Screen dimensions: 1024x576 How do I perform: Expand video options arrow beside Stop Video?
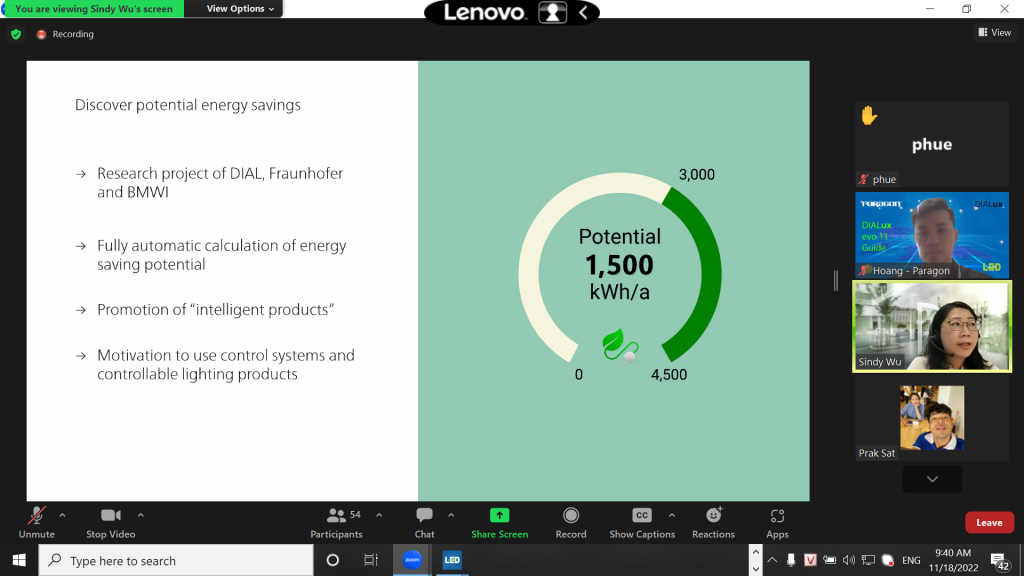point(140,515)
